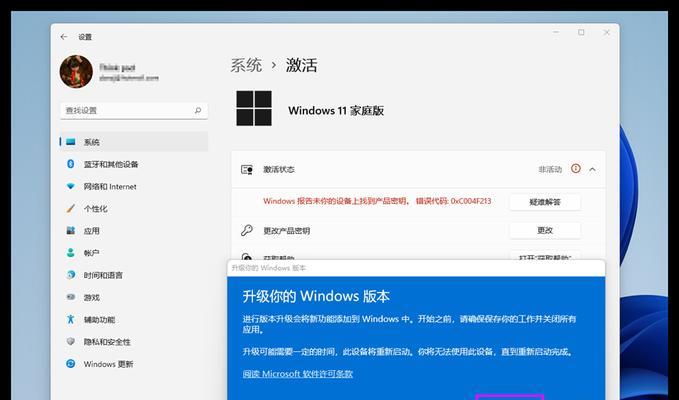The image size is (679, 400).
Task: Click 系统 in the breadcrumb
Action: click(x=246, y=65)
